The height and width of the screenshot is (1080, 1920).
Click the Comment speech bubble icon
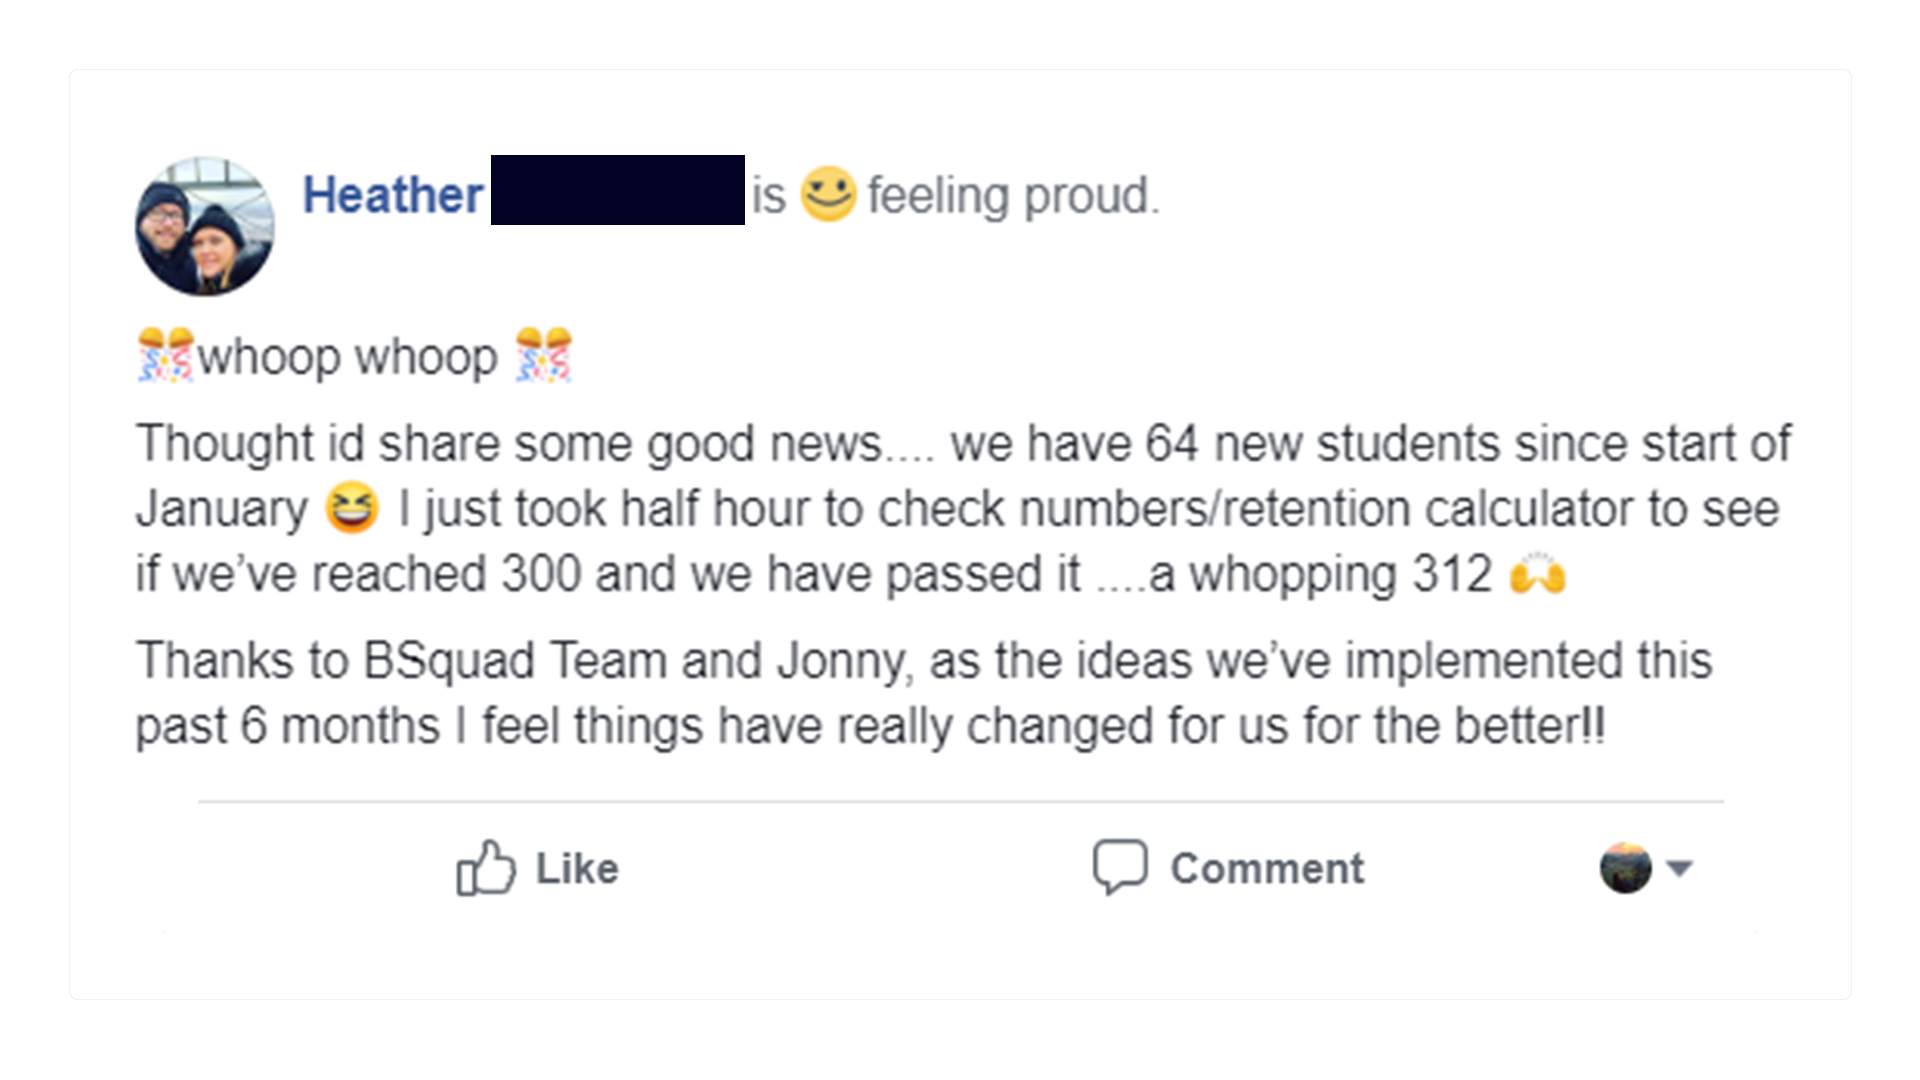click(x=1120, y=866)
